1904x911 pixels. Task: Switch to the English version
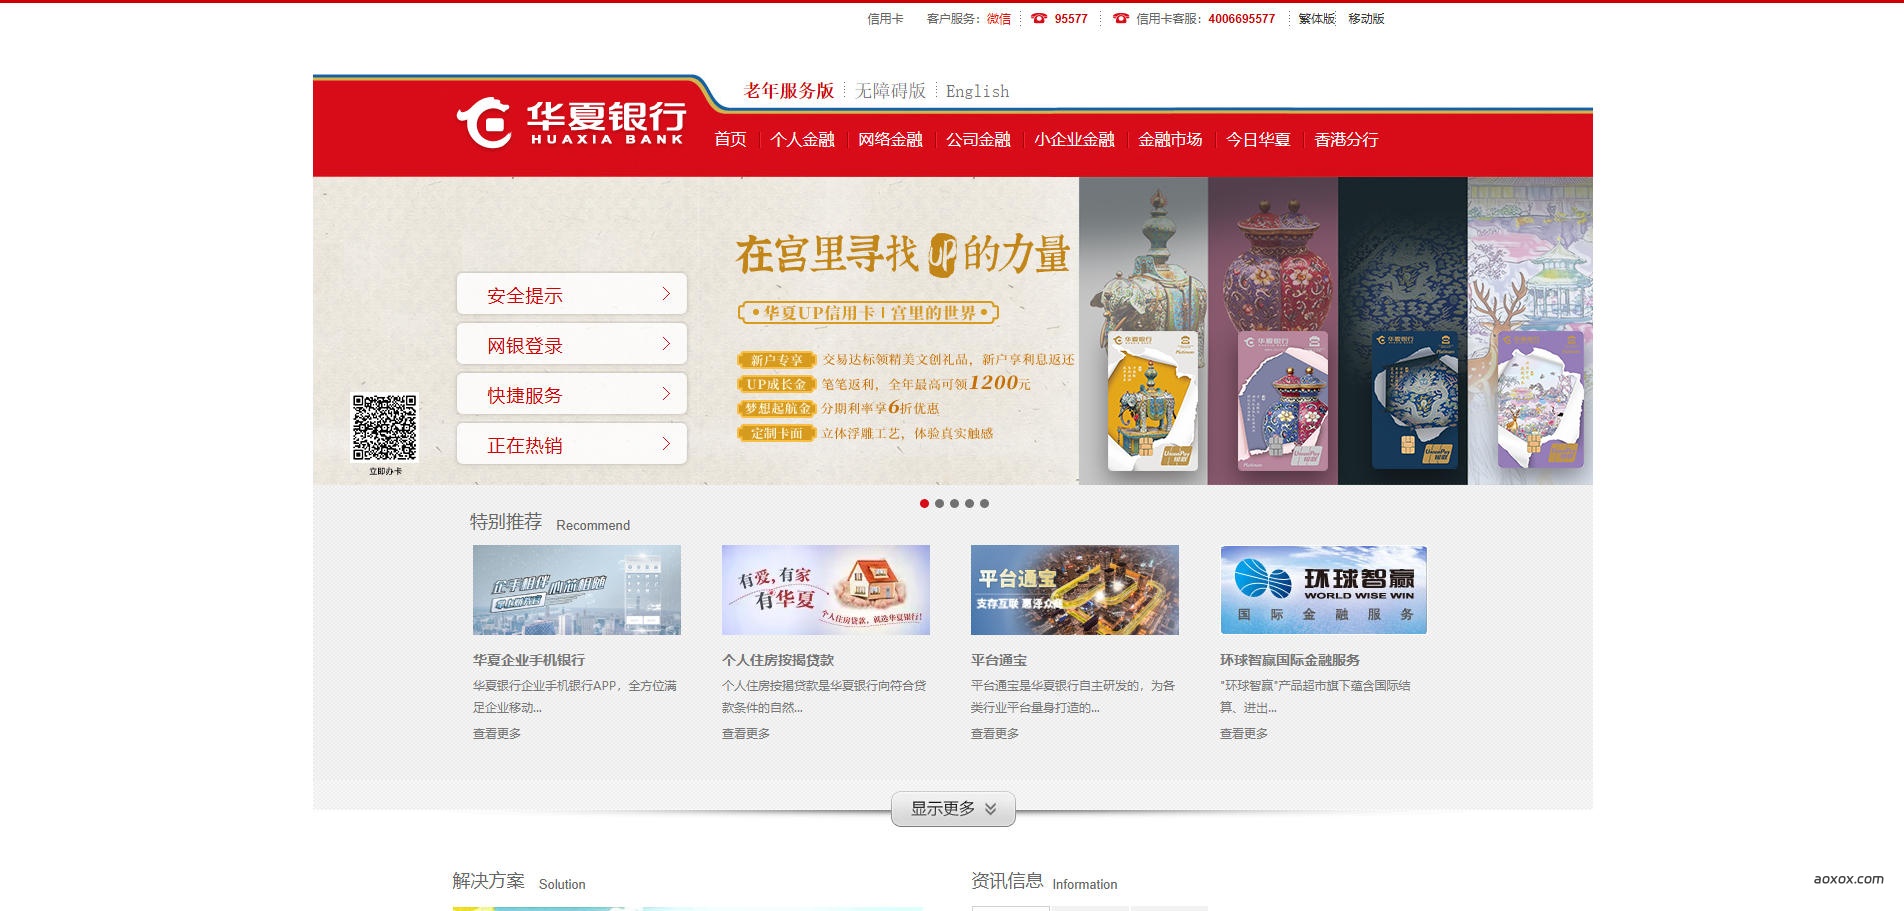[976, 91]
